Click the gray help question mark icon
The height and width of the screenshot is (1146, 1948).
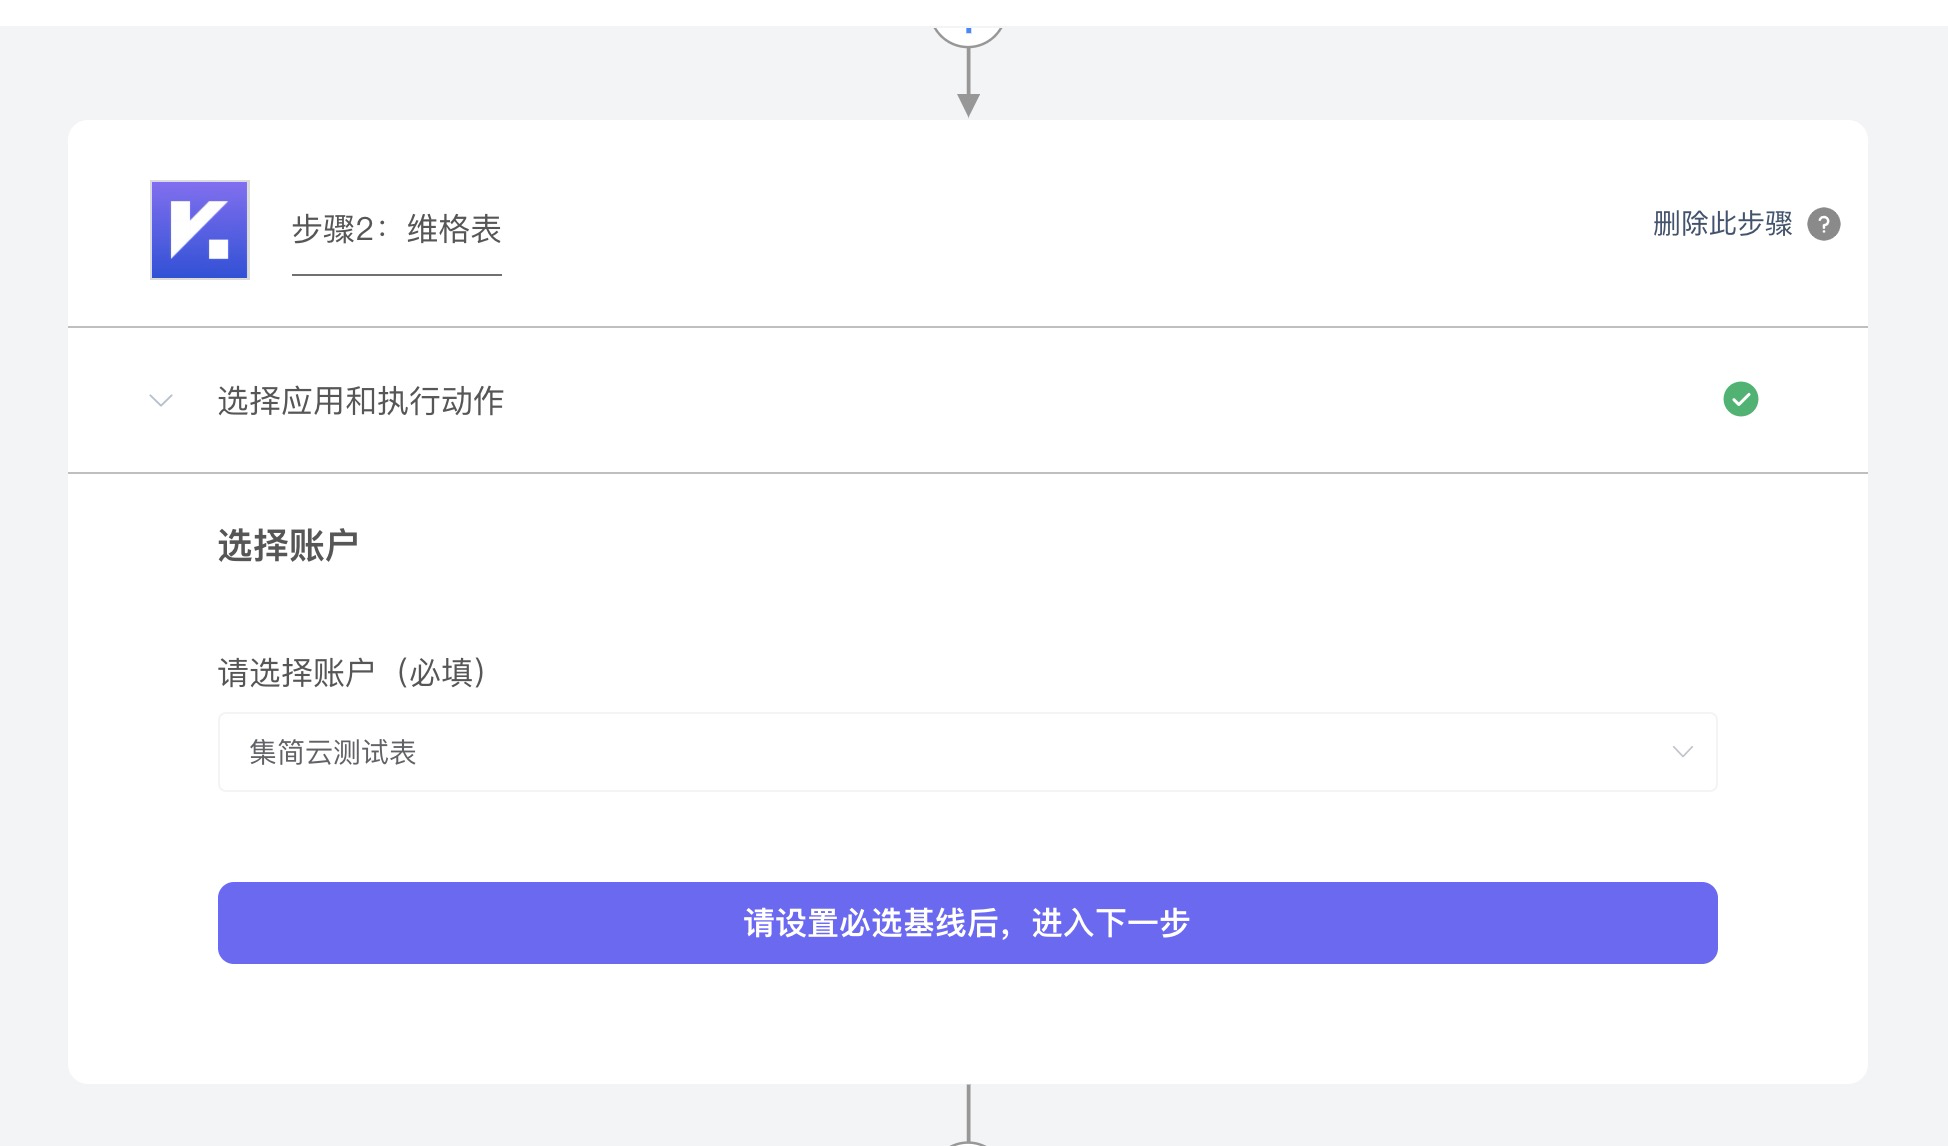[1823, 224]
